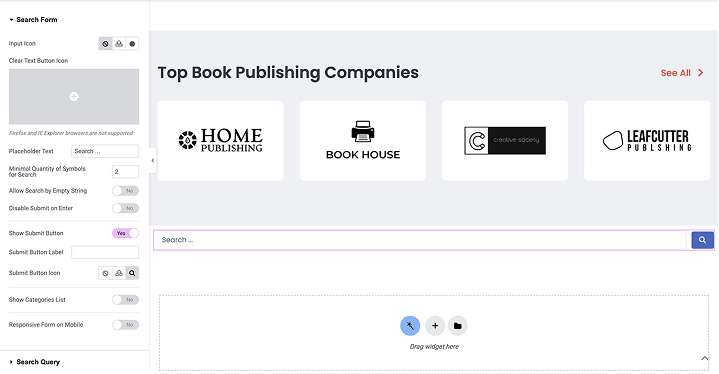Click the See All arrow chevron
The image size is (719, 374).
pos(700,73)
